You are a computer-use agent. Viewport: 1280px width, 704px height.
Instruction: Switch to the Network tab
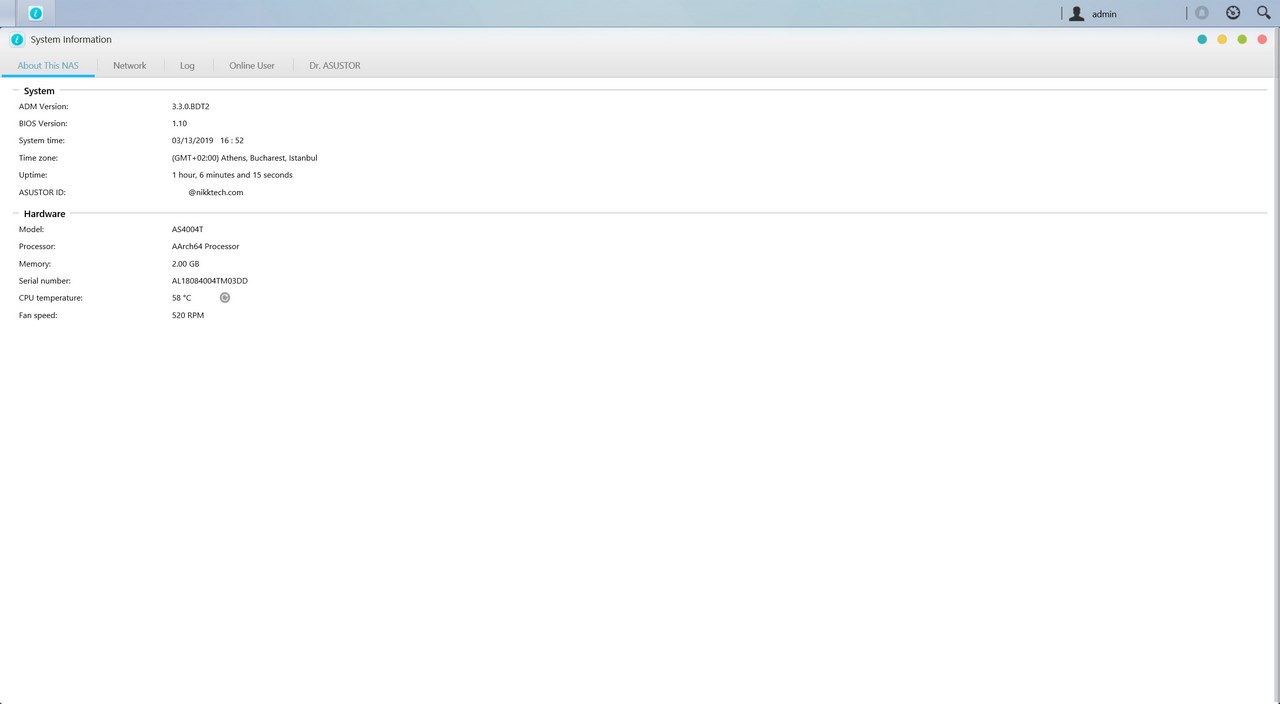click(x=130, y=66)
